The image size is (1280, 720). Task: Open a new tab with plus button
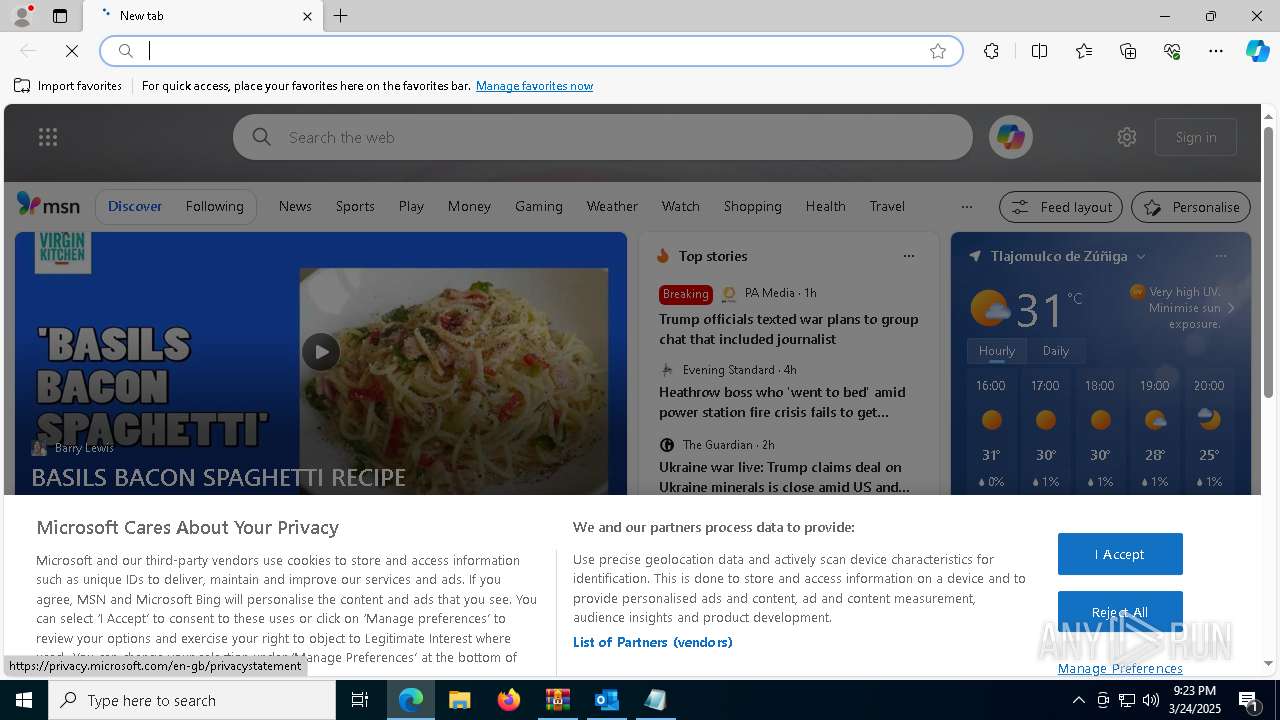click(x=341, y=16)
